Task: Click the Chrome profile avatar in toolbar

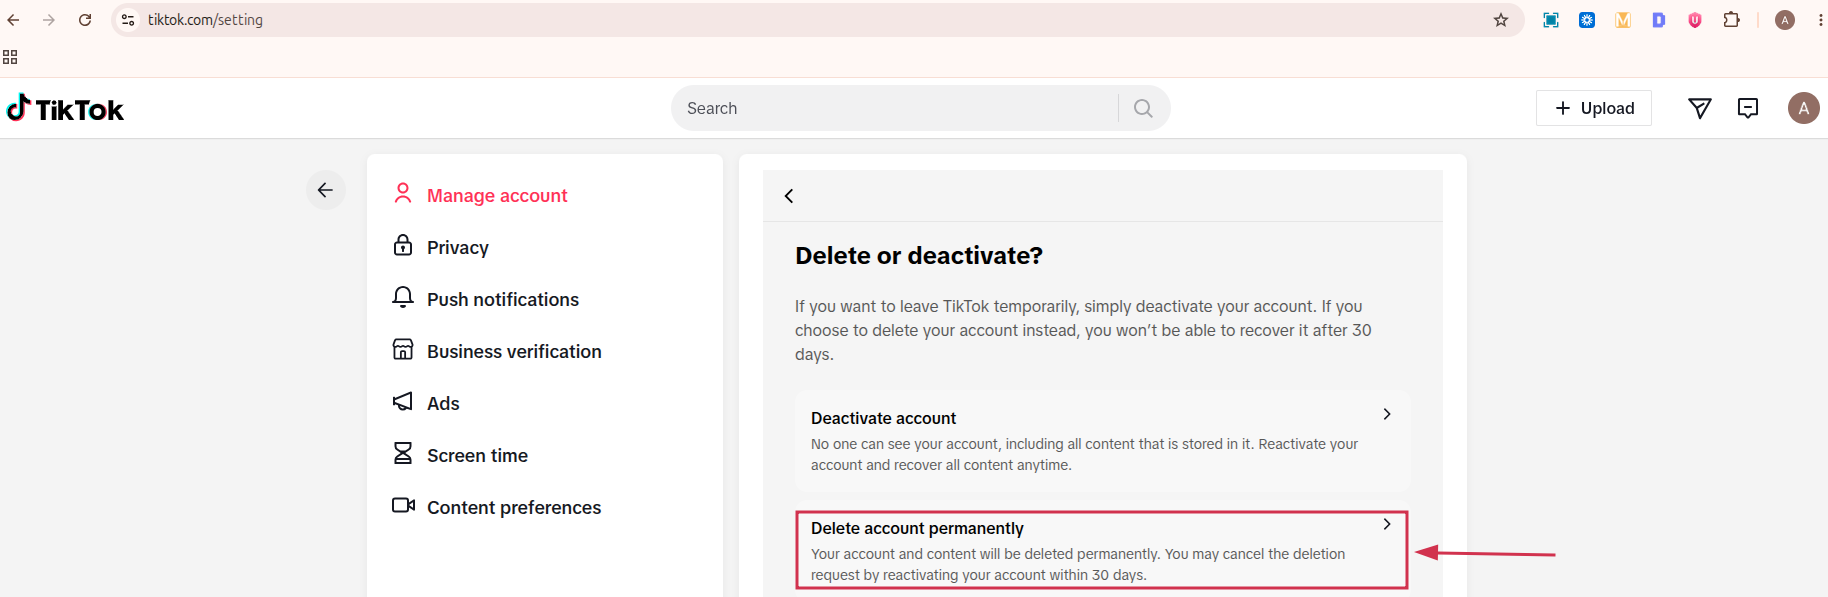Action: coord(1785,20)
